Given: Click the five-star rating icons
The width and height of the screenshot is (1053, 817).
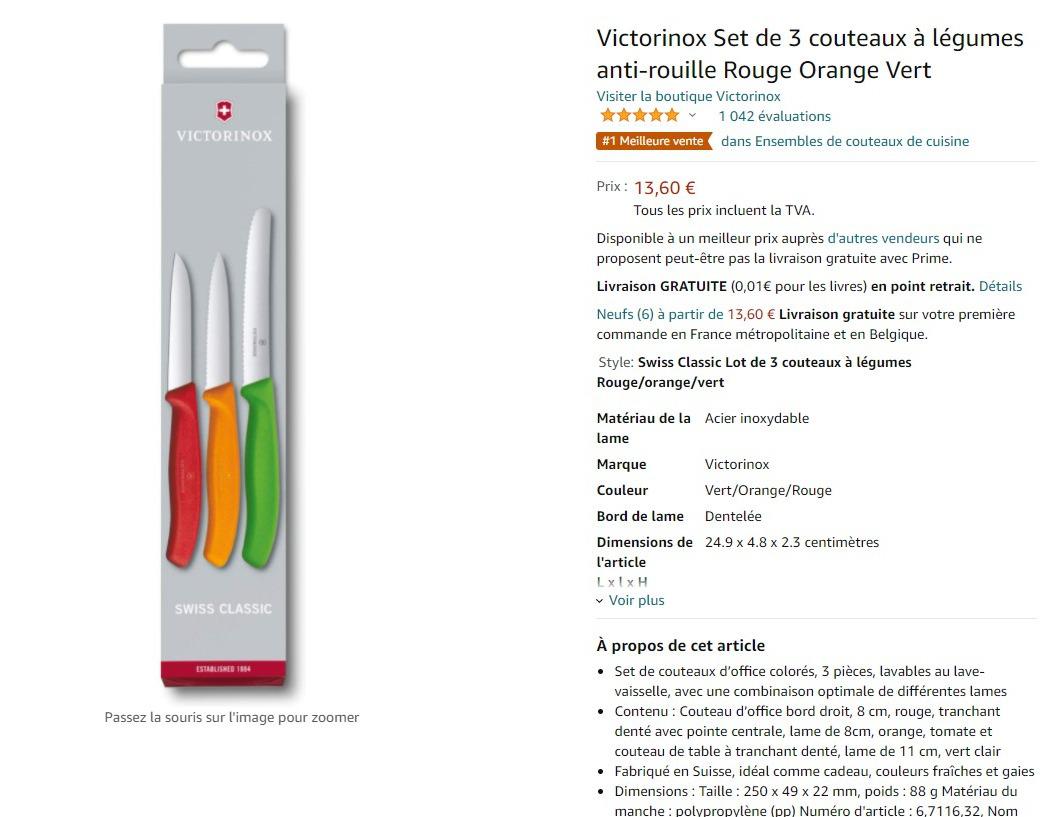Looking at the screenshot, I should (x=639, y=115).
